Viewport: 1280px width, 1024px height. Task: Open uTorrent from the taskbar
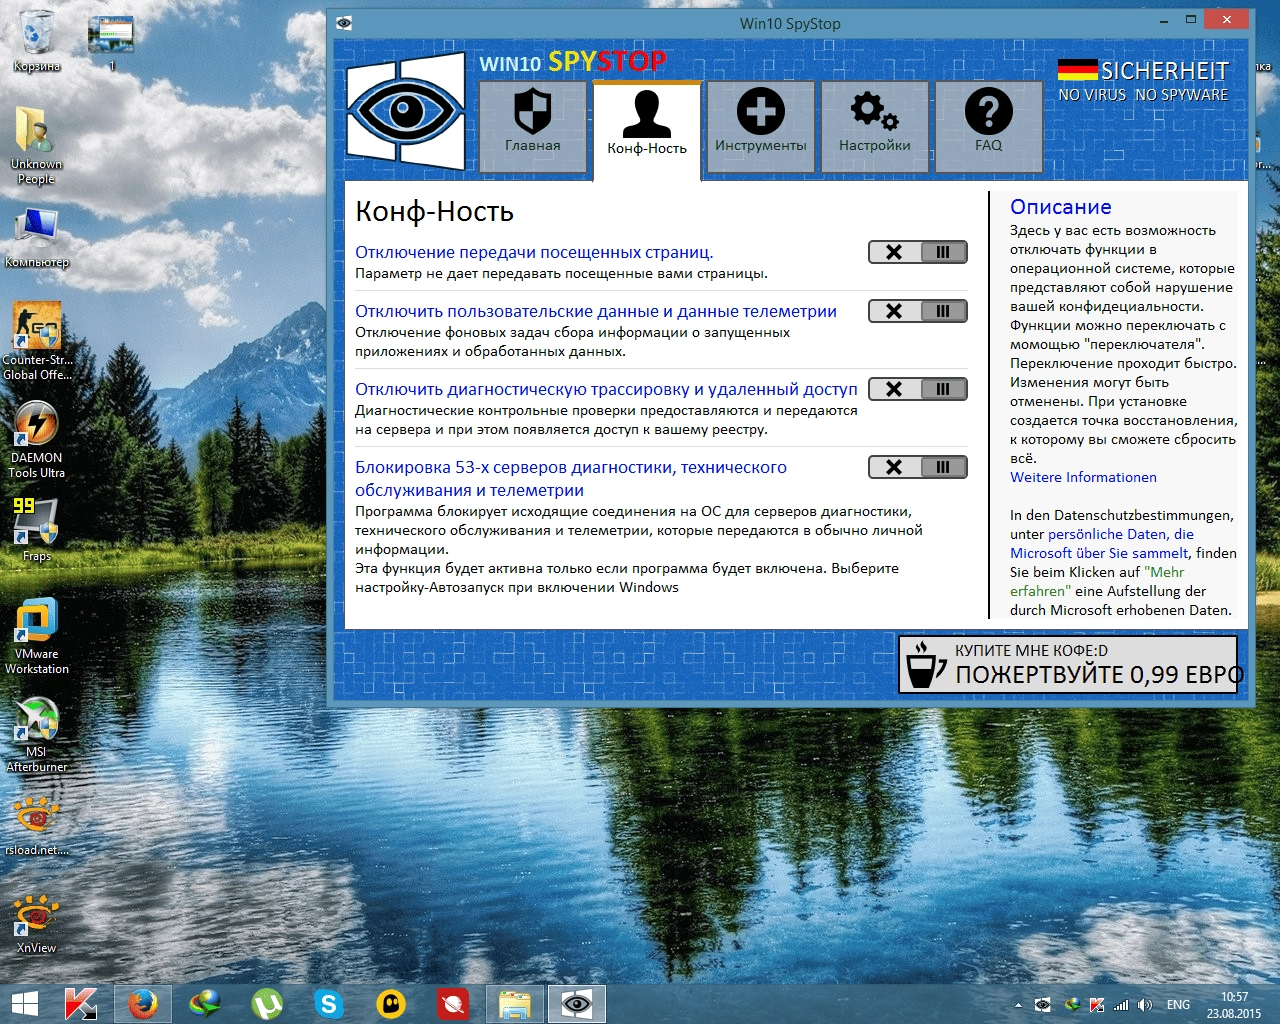point(267,1004)
